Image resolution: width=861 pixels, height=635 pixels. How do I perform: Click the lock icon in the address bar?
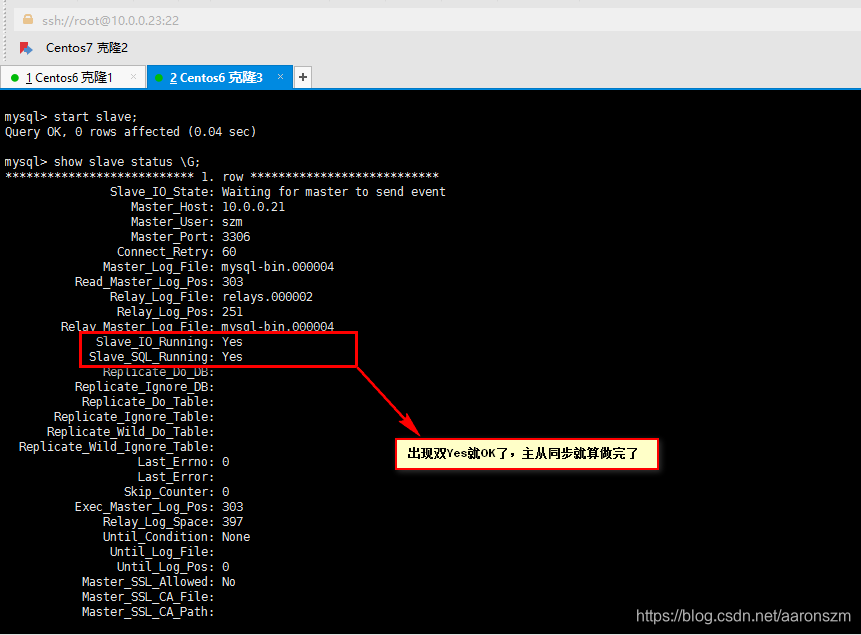27,20
